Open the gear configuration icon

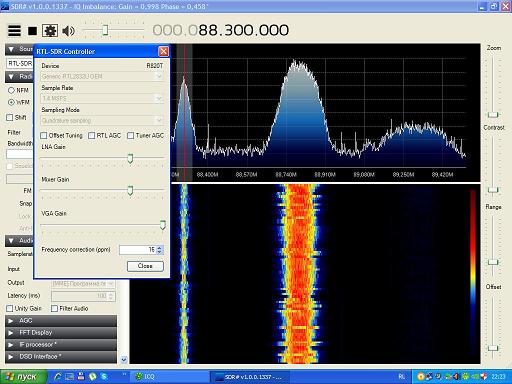50,31
